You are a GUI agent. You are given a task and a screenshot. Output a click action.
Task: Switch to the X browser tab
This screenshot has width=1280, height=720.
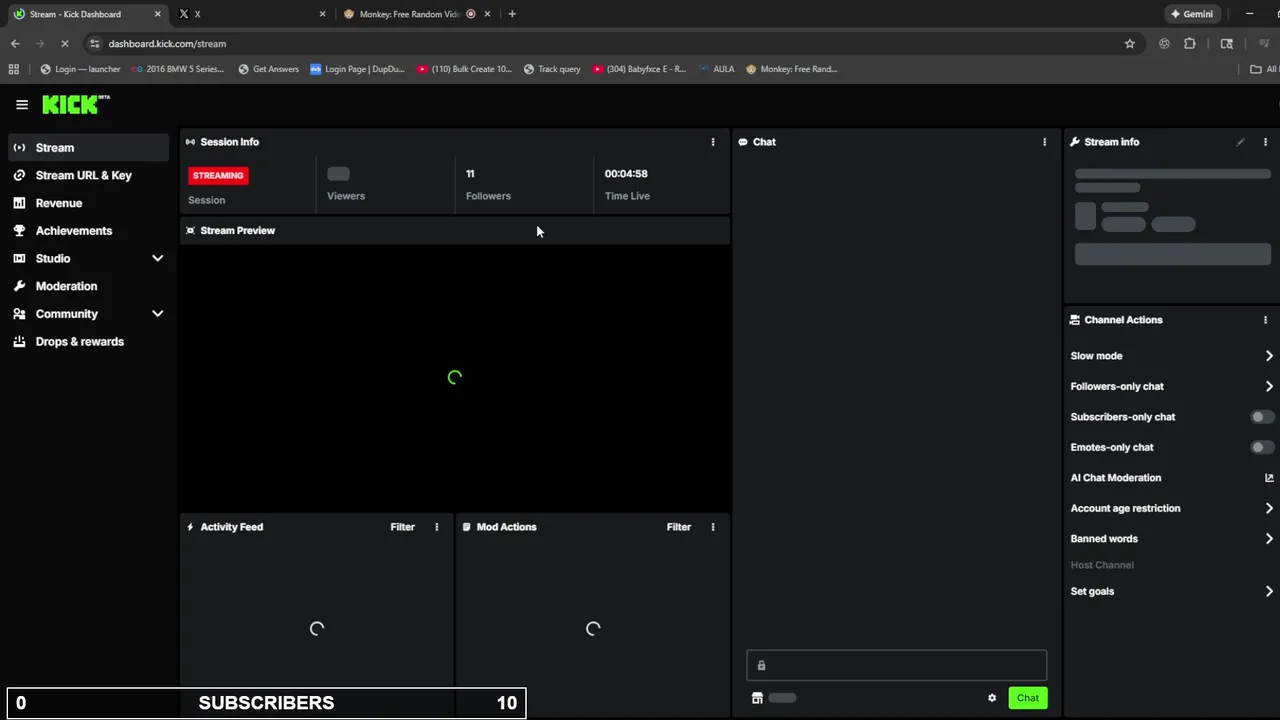coord(249,14)
